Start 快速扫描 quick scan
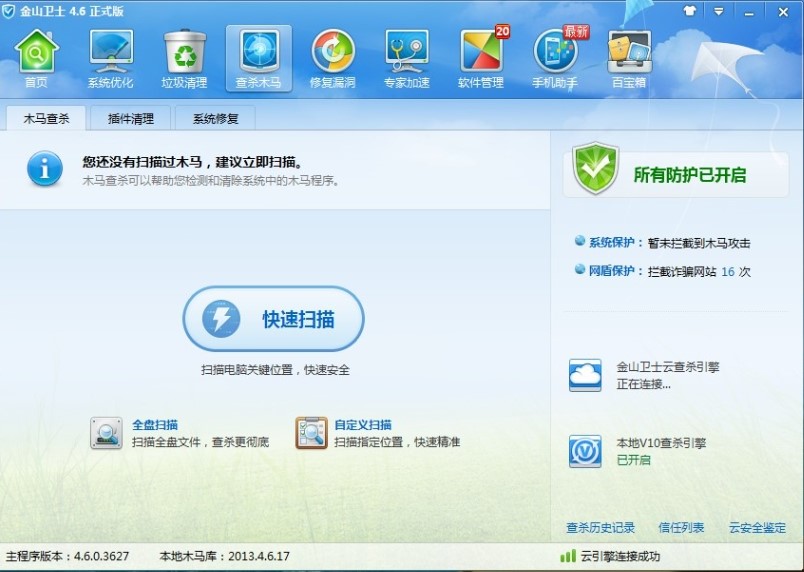This screenshot has height=572, width=804. coord(273,319)
